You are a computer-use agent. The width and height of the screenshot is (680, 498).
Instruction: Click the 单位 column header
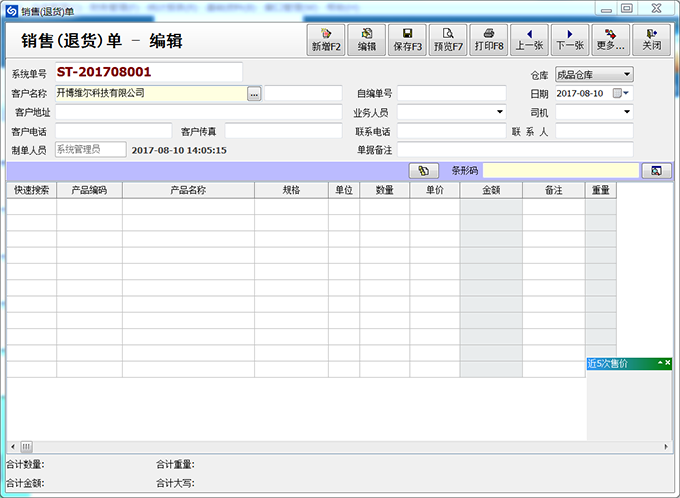click(344, 190)
